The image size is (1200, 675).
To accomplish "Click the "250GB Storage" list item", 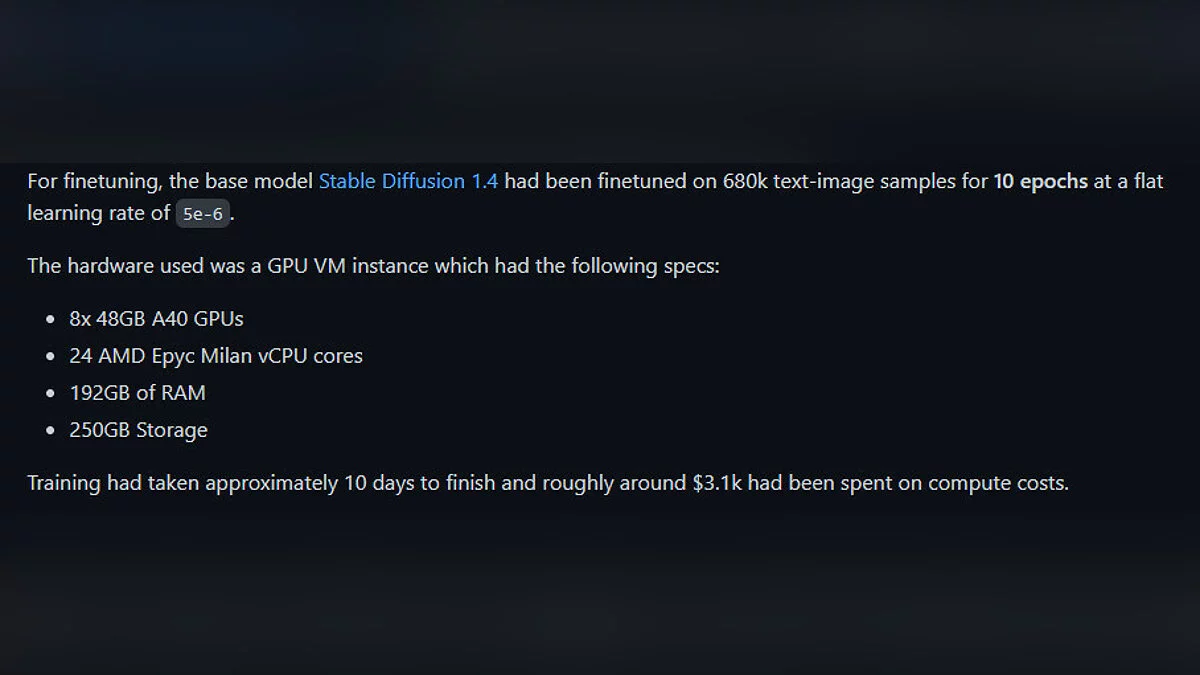I will pyautogui.click(x=138, y=430).
